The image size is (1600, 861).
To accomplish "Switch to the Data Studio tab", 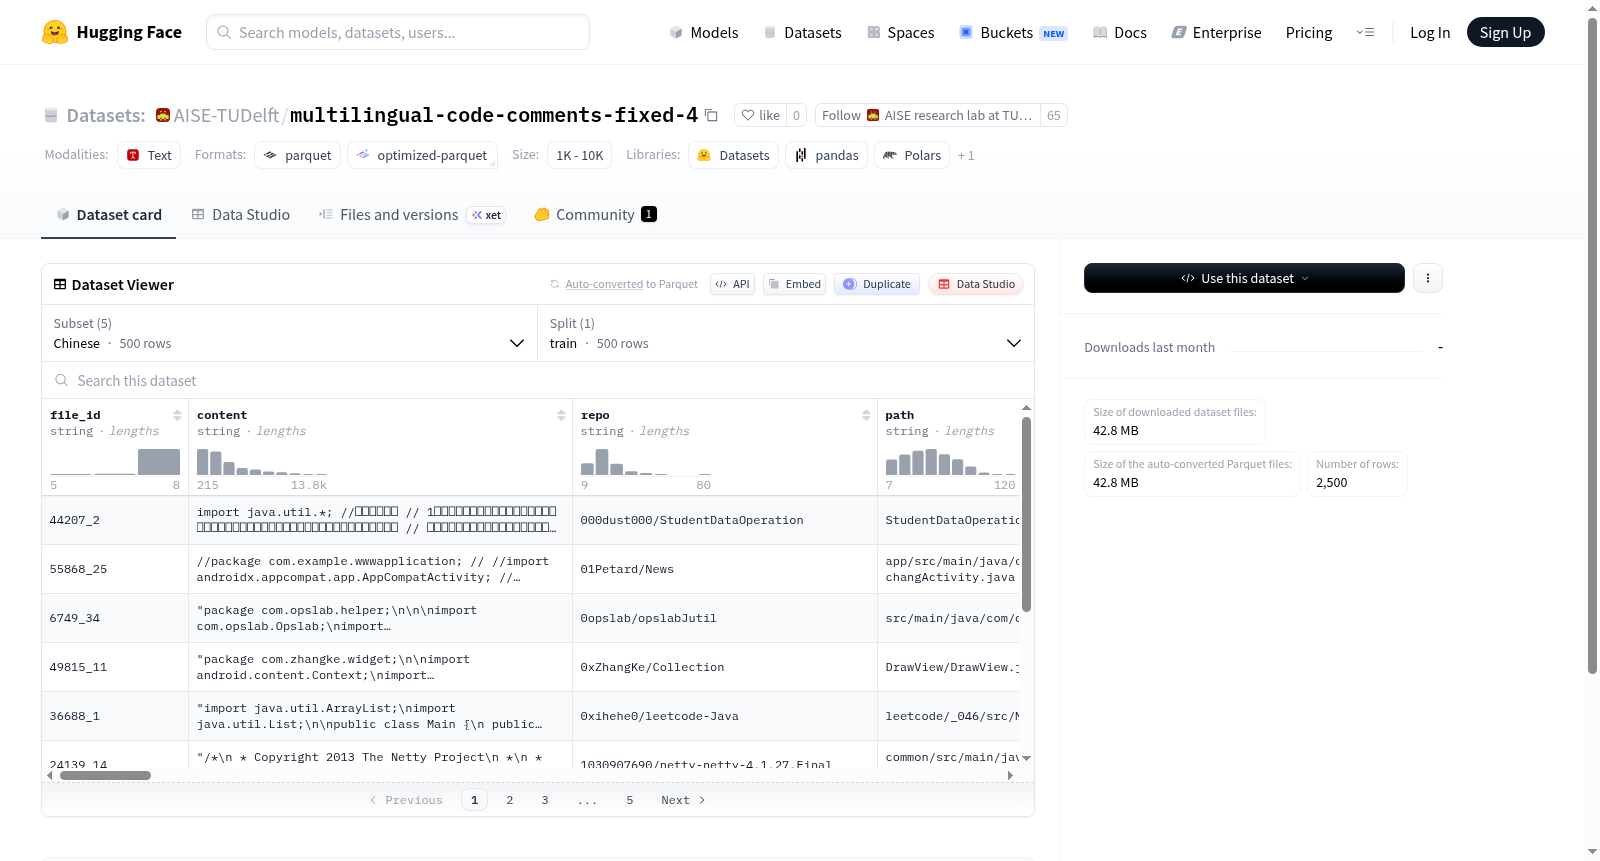I will coord(240,214).
